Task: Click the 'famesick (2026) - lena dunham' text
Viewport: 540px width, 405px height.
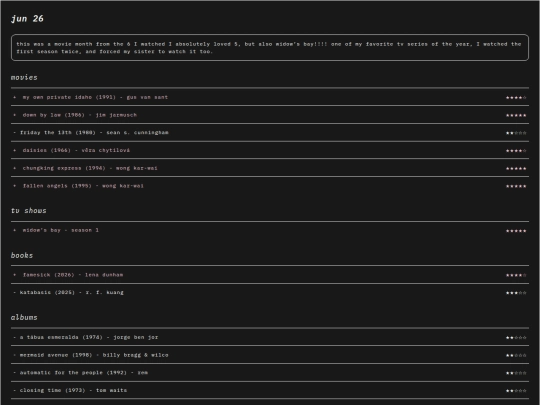Action: (x=73, y=275)
